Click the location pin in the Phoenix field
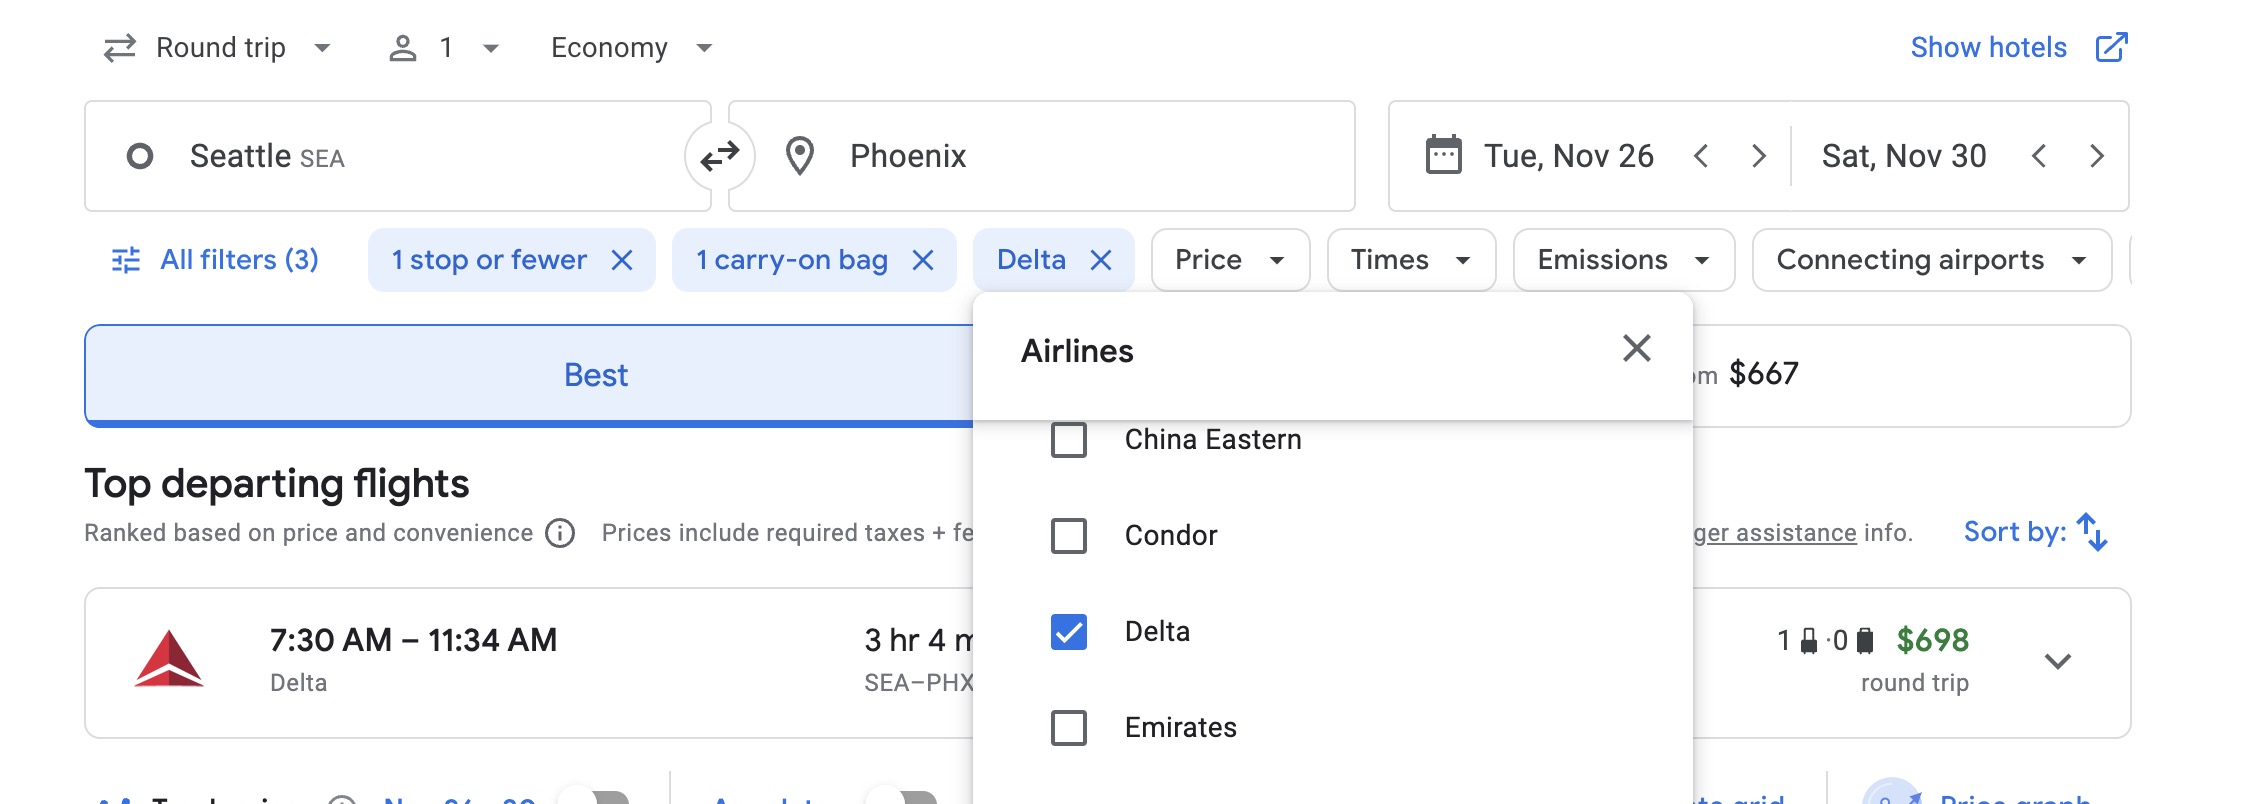The image size is (2242, 804). (801, 155)
